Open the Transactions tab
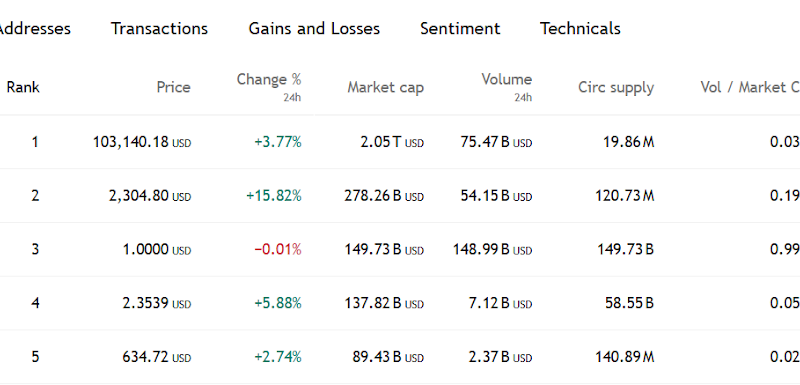The image size is (800, 385). (x=159, y=29)
